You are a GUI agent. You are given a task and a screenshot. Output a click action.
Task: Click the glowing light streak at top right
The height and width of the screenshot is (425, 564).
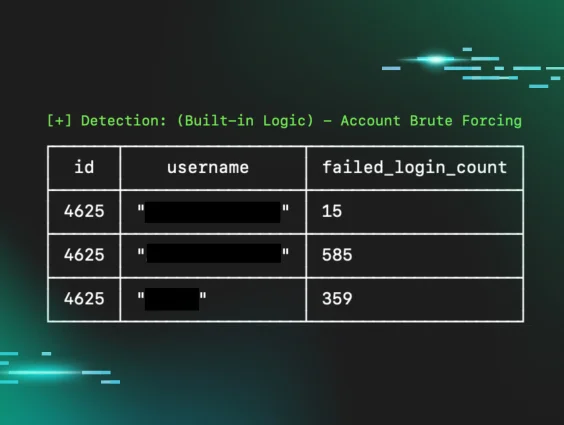436,59
